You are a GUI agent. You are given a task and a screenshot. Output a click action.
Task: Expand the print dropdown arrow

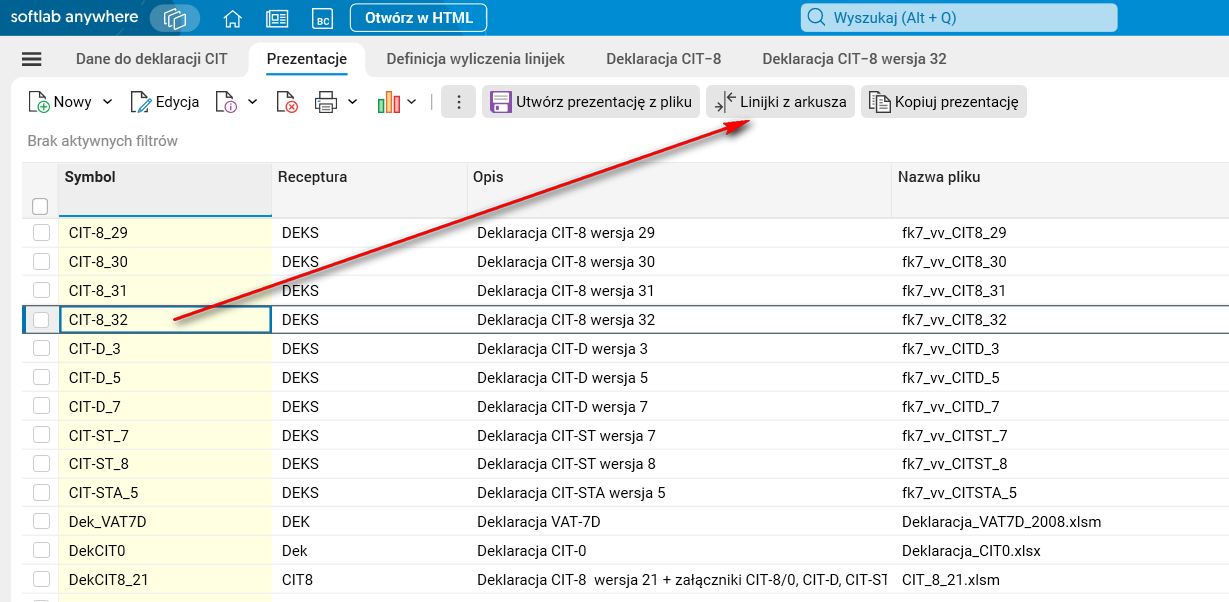tap(352, 102)
